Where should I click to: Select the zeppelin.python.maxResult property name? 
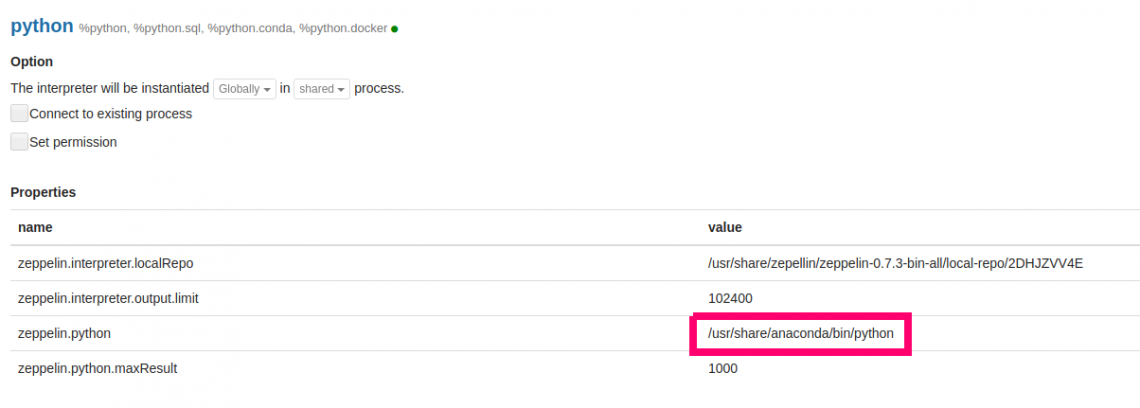pyautogui.click(x=98, y=368)
